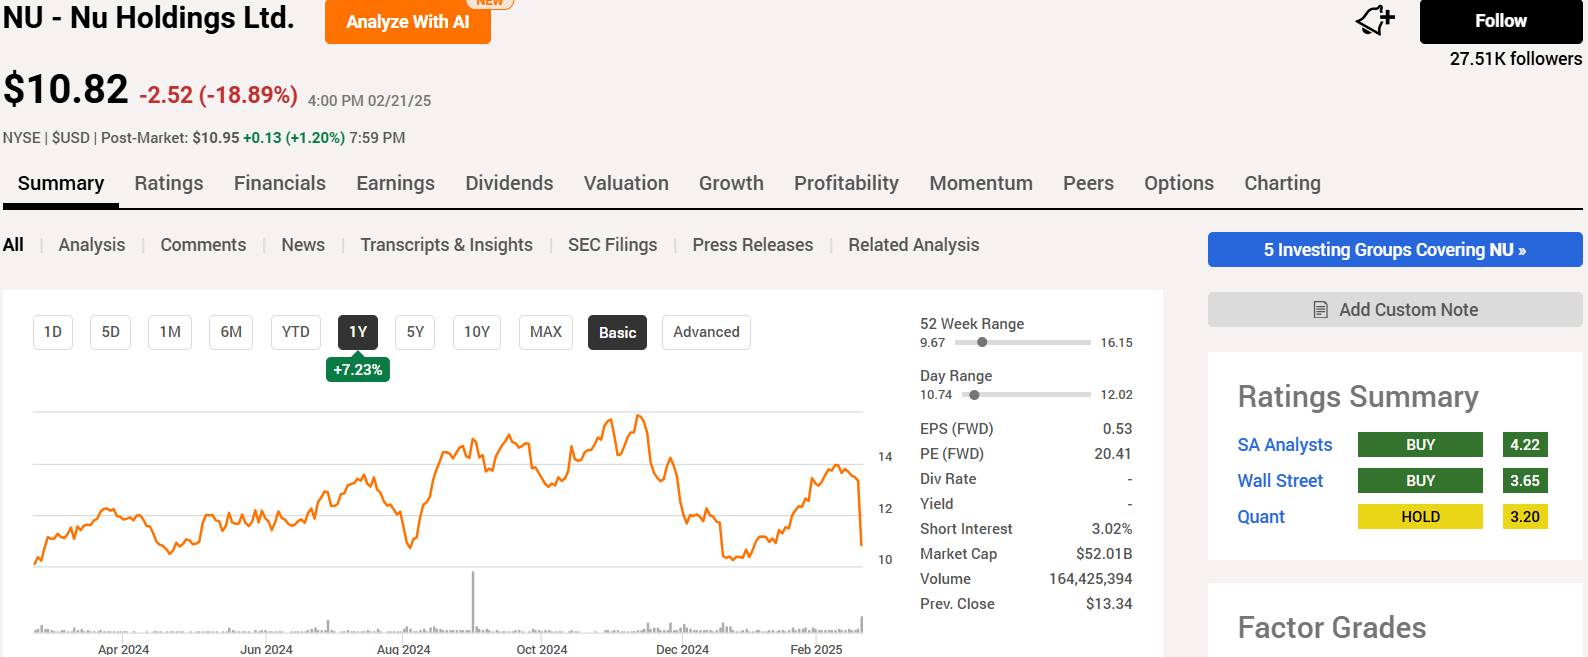
Task: Click the Factor Grades heading
Action: coord(1332,628)
